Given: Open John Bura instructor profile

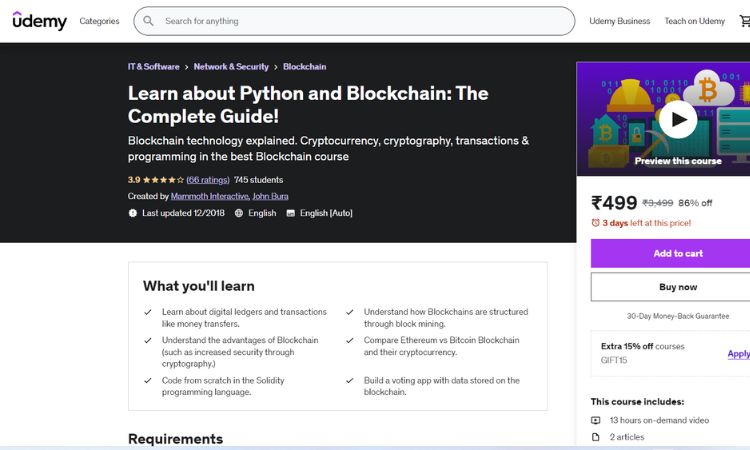Looking at the screenshot, I should pyautogui.click(x=270, y=196).
